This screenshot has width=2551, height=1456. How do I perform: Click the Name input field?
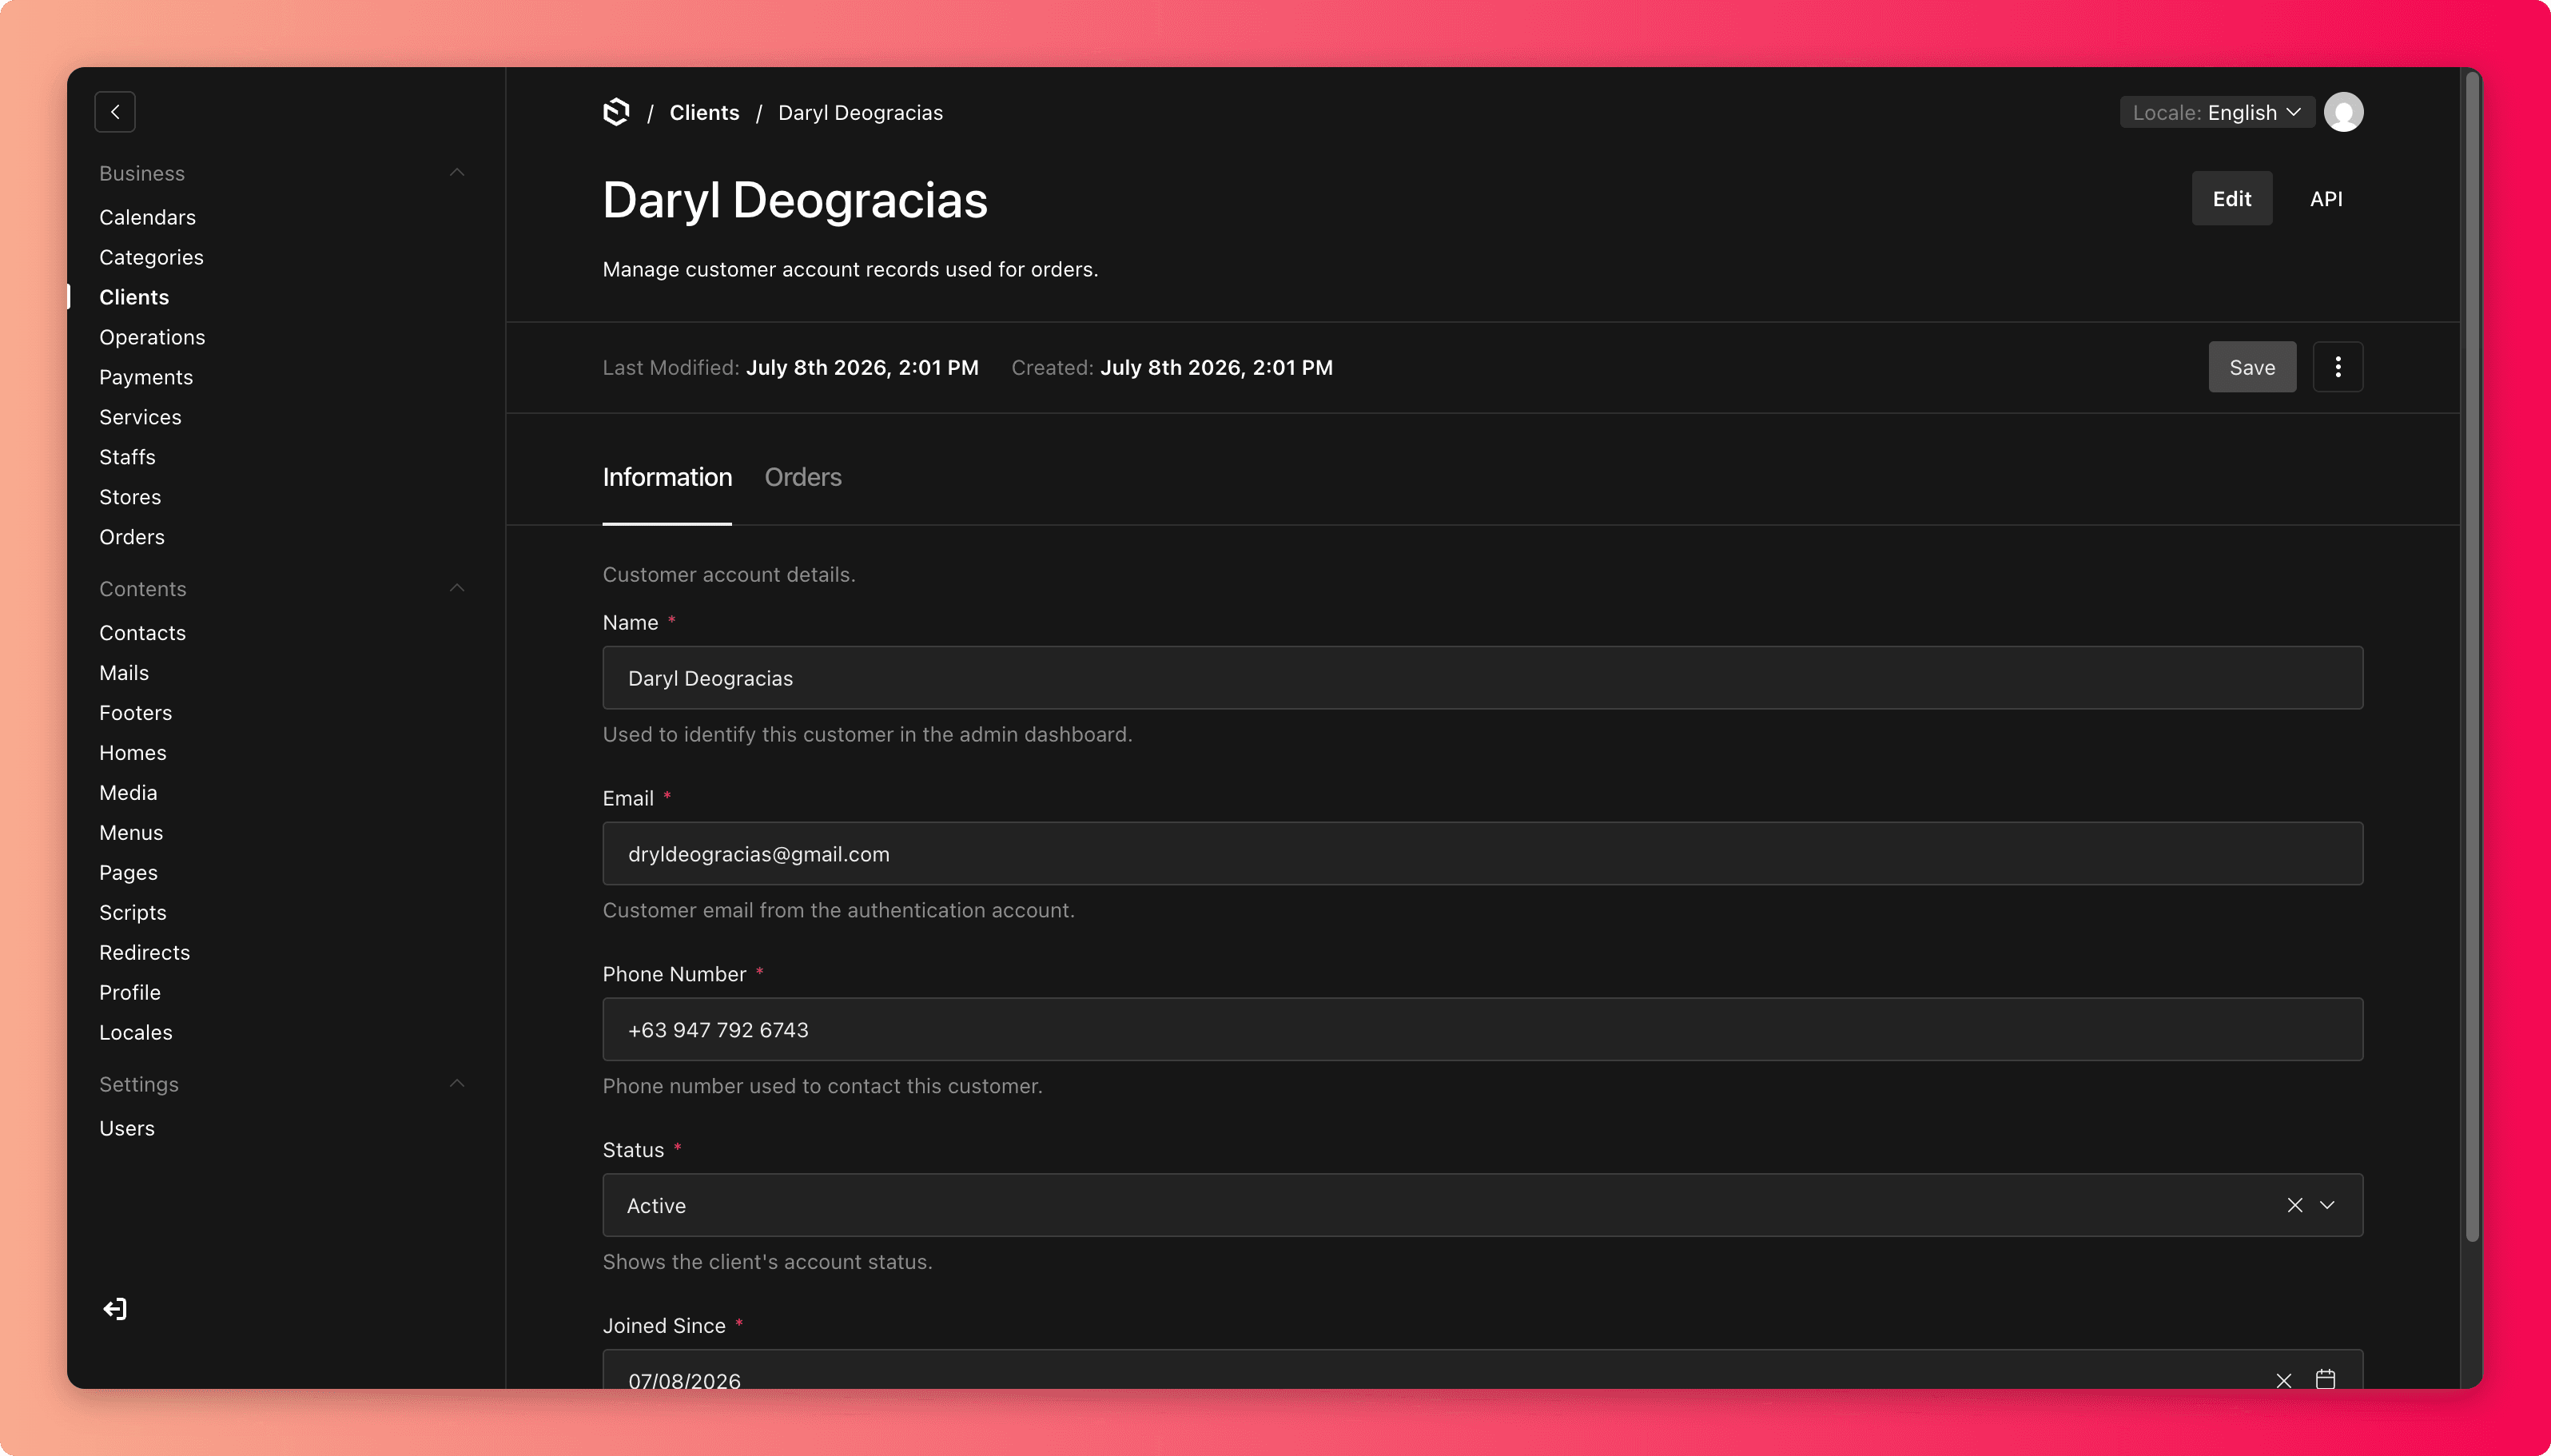1482,678
